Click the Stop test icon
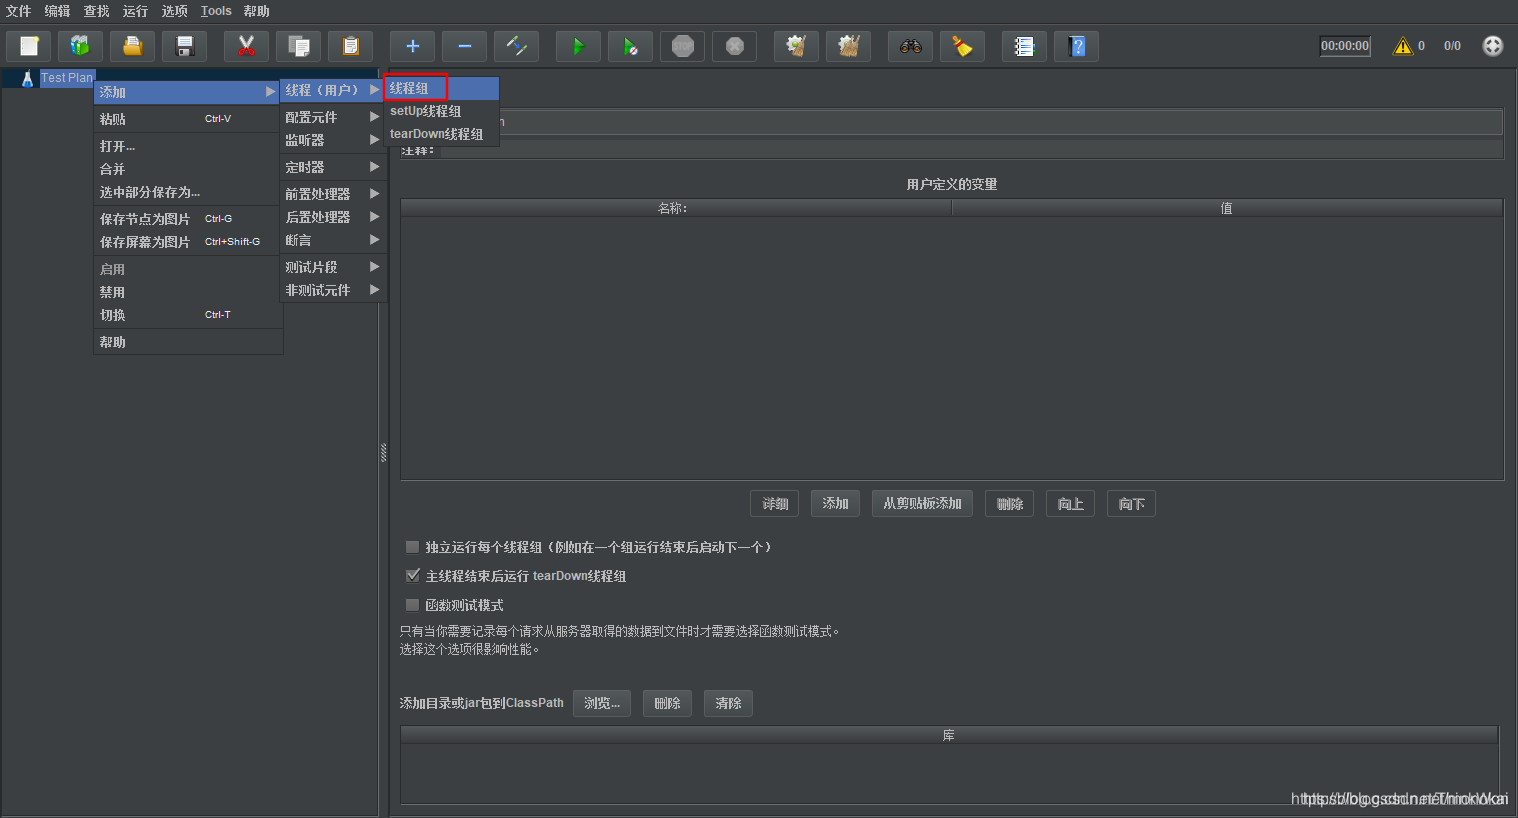The height and width of the screenshot is (818, 1518). click(682, 46)
